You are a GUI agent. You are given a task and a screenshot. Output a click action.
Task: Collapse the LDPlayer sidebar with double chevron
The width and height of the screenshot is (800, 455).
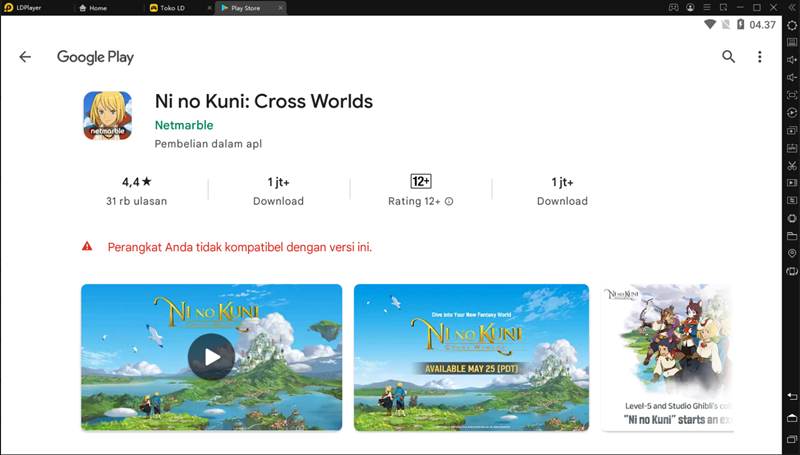(x=792, y=8)
